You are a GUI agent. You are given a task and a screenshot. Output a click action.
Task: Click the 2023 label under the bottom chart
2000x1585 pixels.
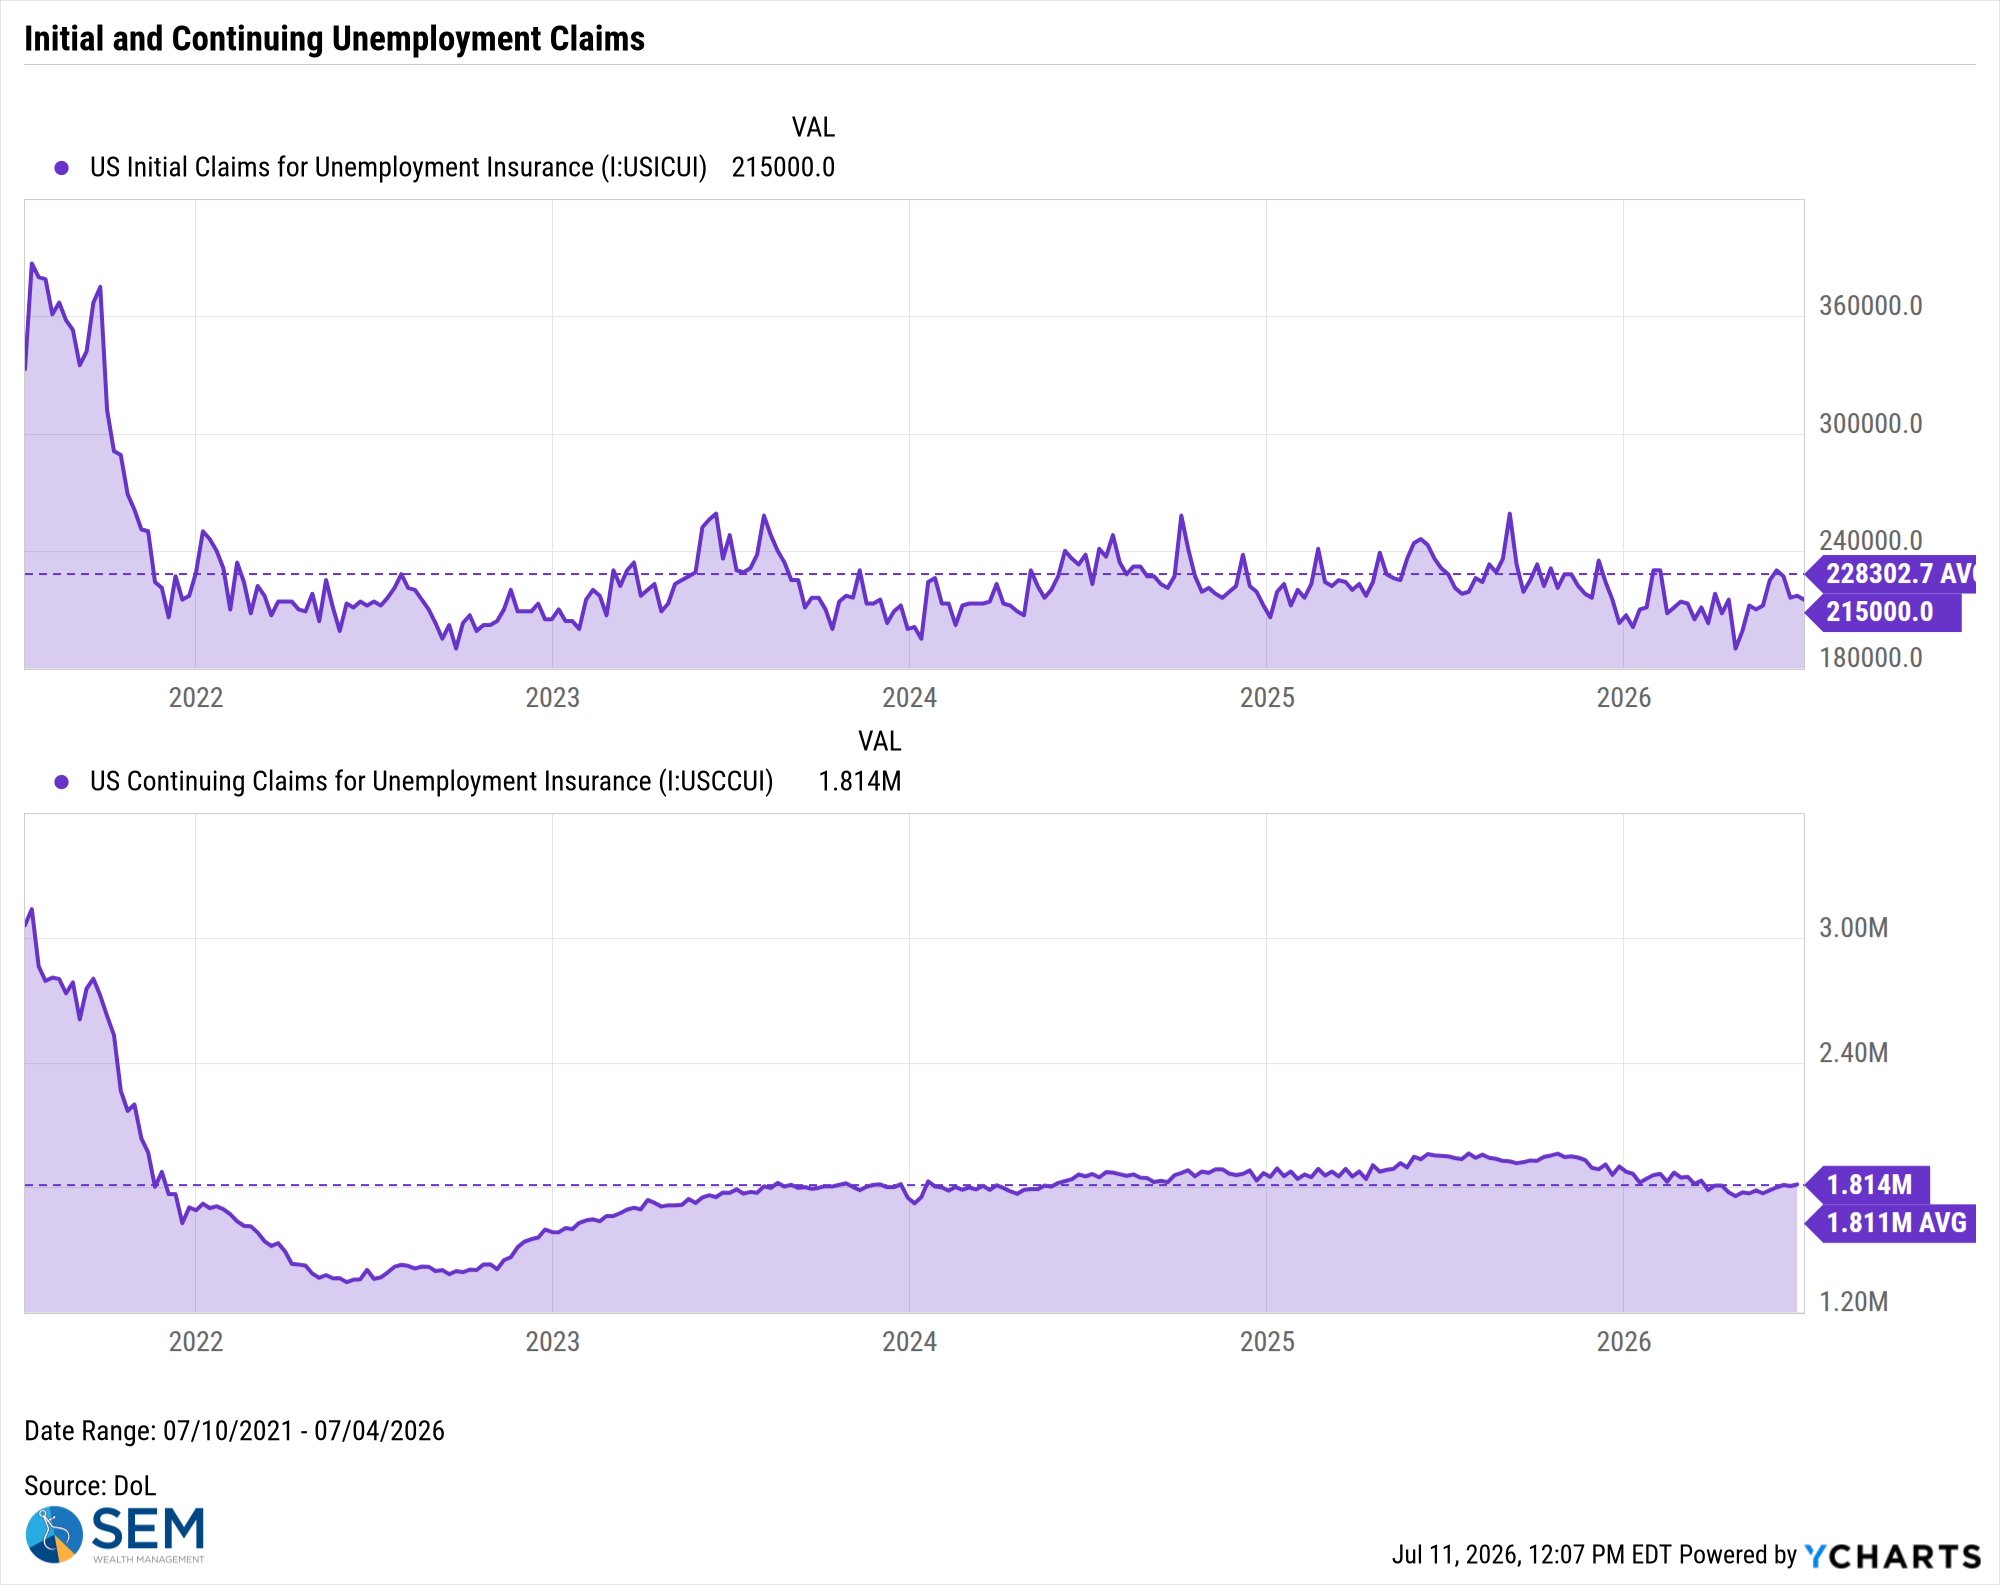click(x=552, y=1342)
